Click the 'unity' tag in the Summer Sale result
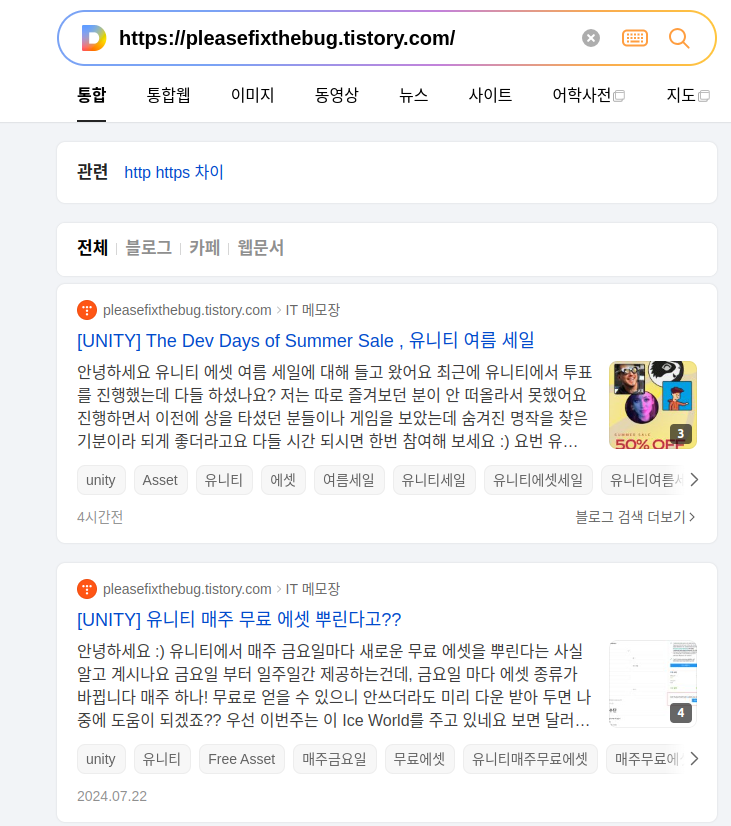Image resolution: width=731 pixels, height=826 pixels. point(101,480)
